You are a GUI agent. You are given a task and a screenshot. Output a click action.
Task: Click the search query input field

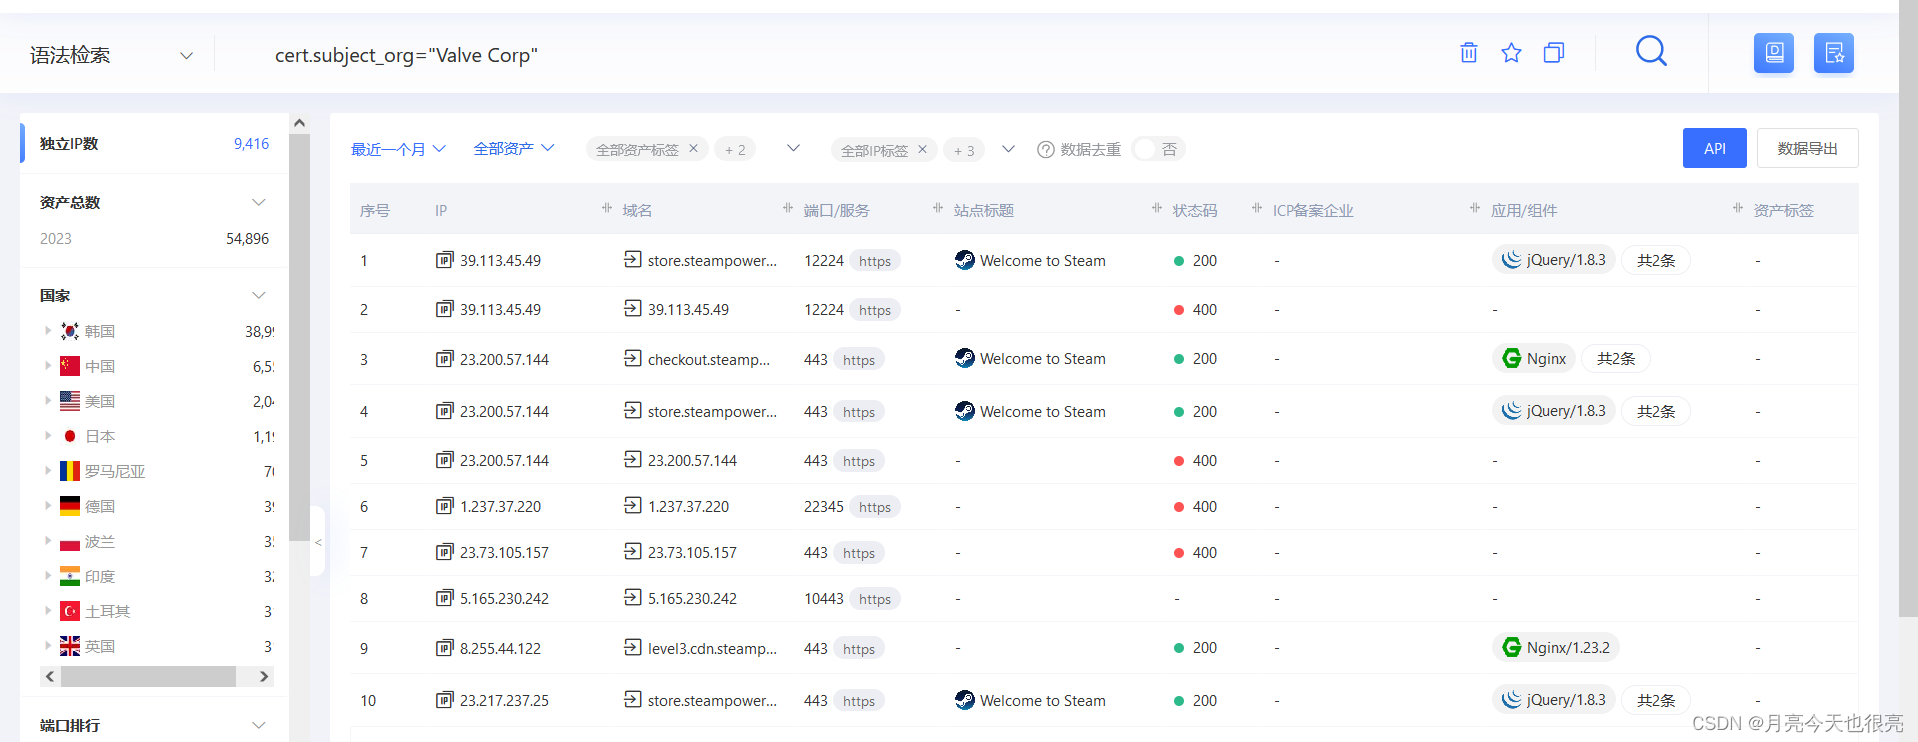point(840,55)
